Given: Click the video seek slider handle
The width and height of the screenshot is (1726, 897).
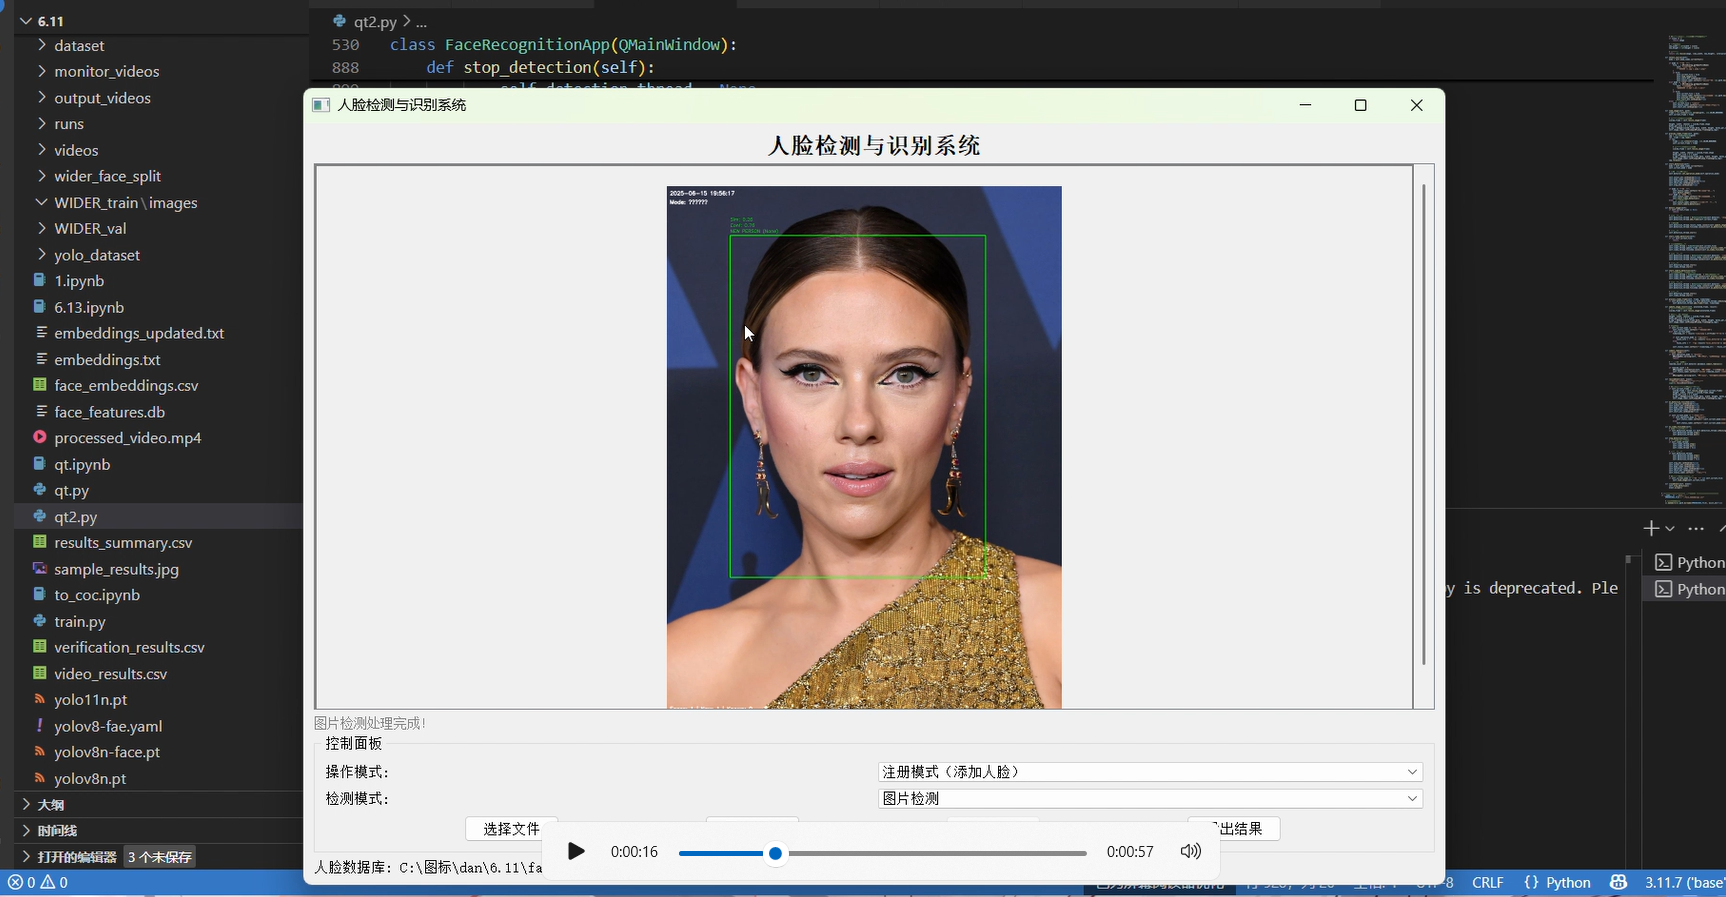Looking at the screenshot, I should (775, 853).
